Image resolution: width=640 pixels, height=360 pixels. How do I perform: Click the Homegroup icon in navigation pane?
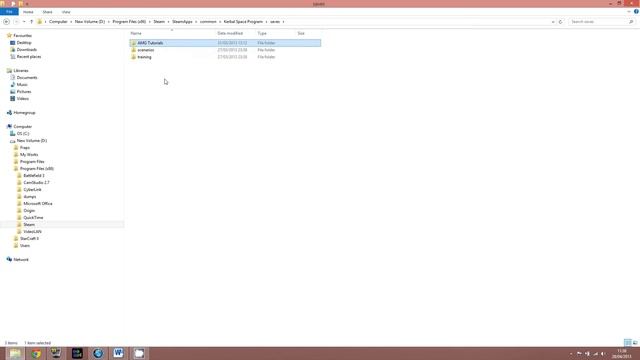click(x=9, y=113)
